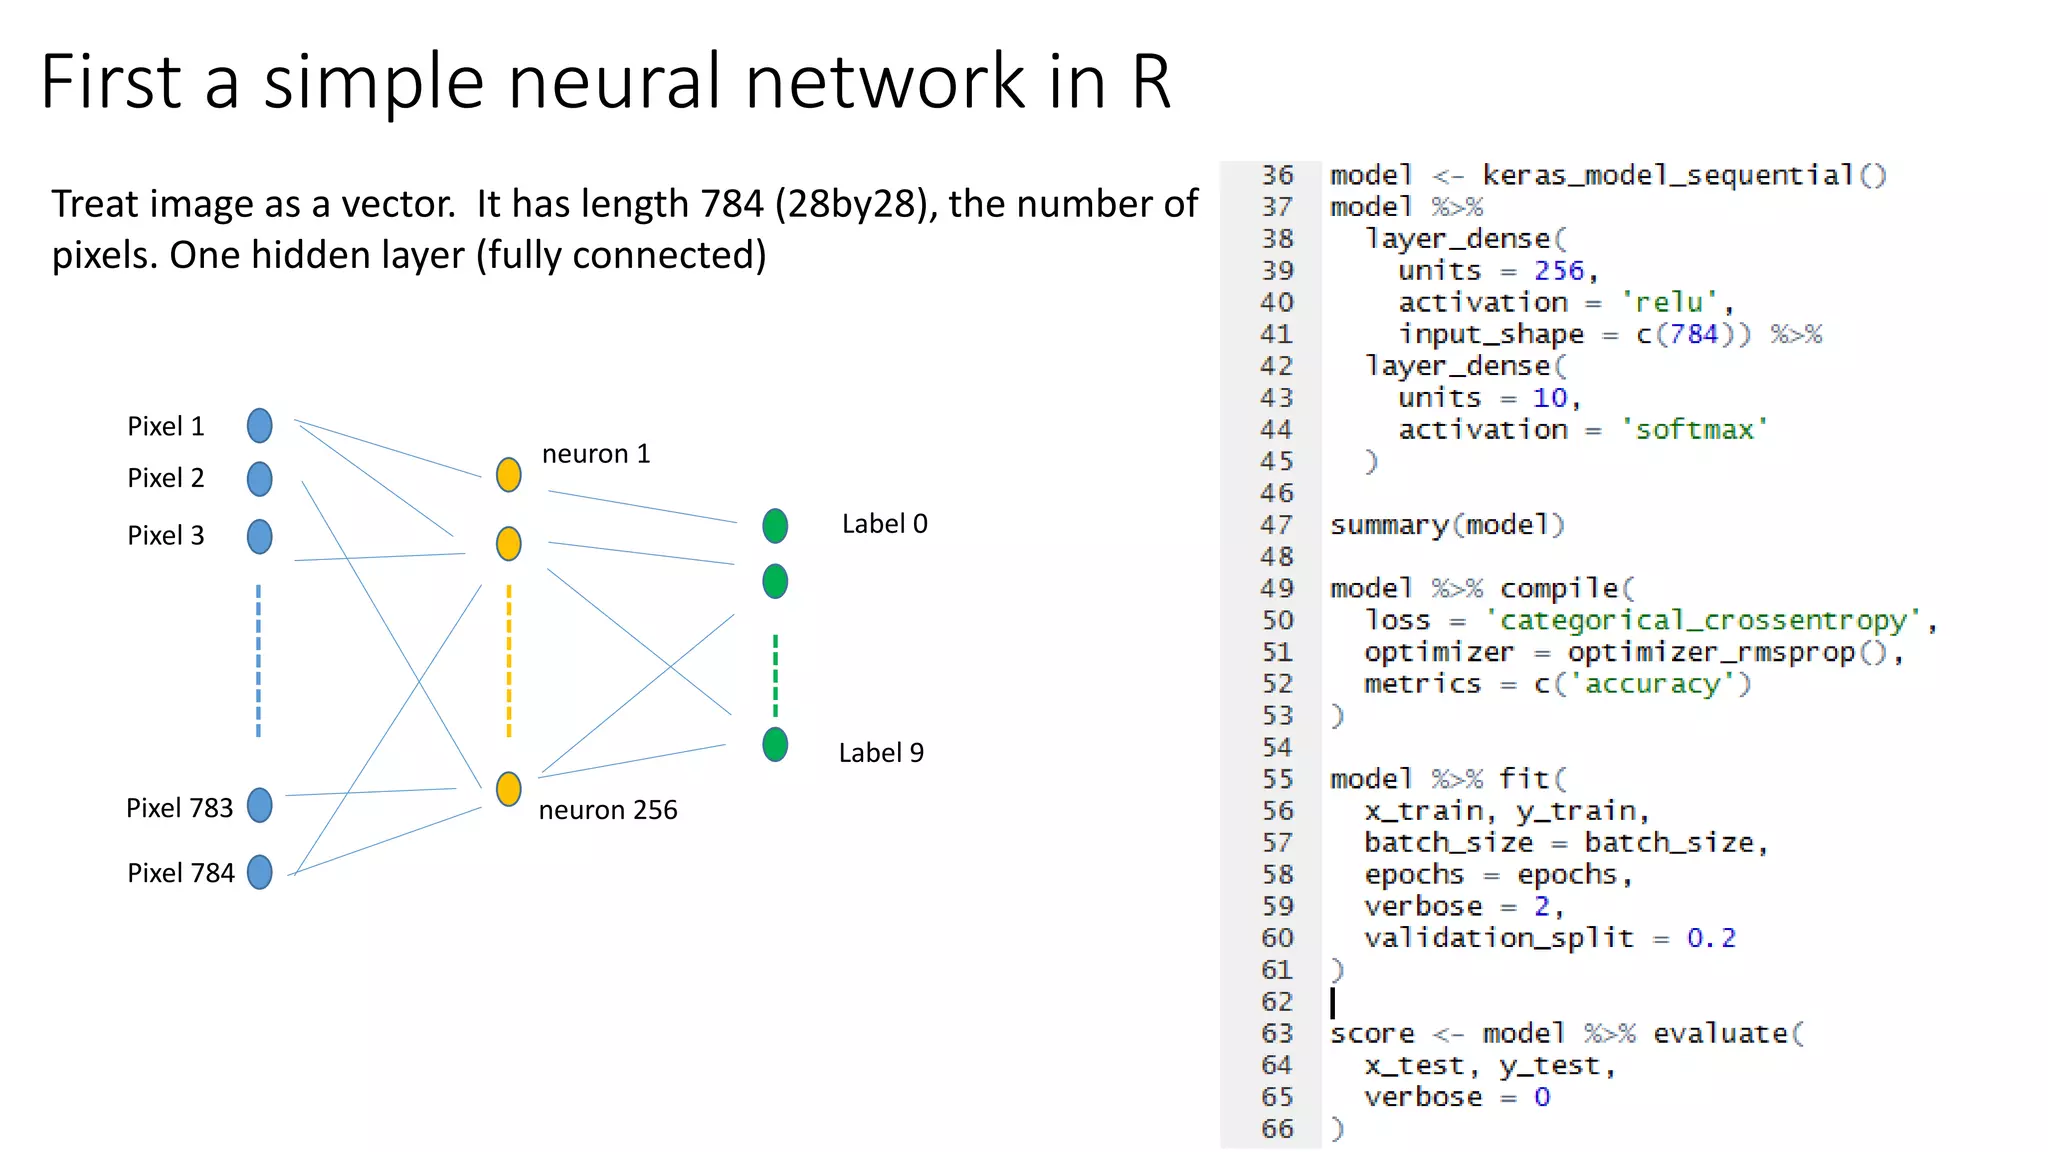Click the validation_split value 0.2
Viewport: 2048px width, 1152px height.
tap(1711, 938)
